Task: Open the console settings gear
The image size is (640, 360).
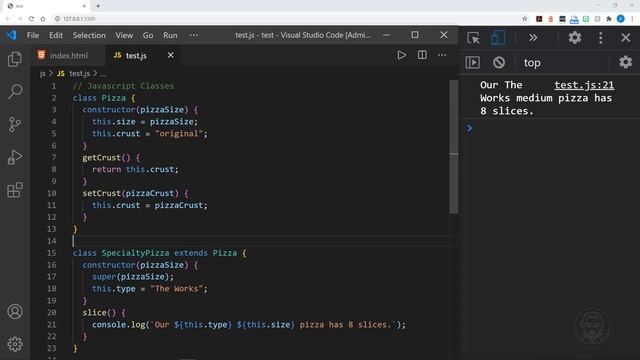Action: [x=625, y=62]
